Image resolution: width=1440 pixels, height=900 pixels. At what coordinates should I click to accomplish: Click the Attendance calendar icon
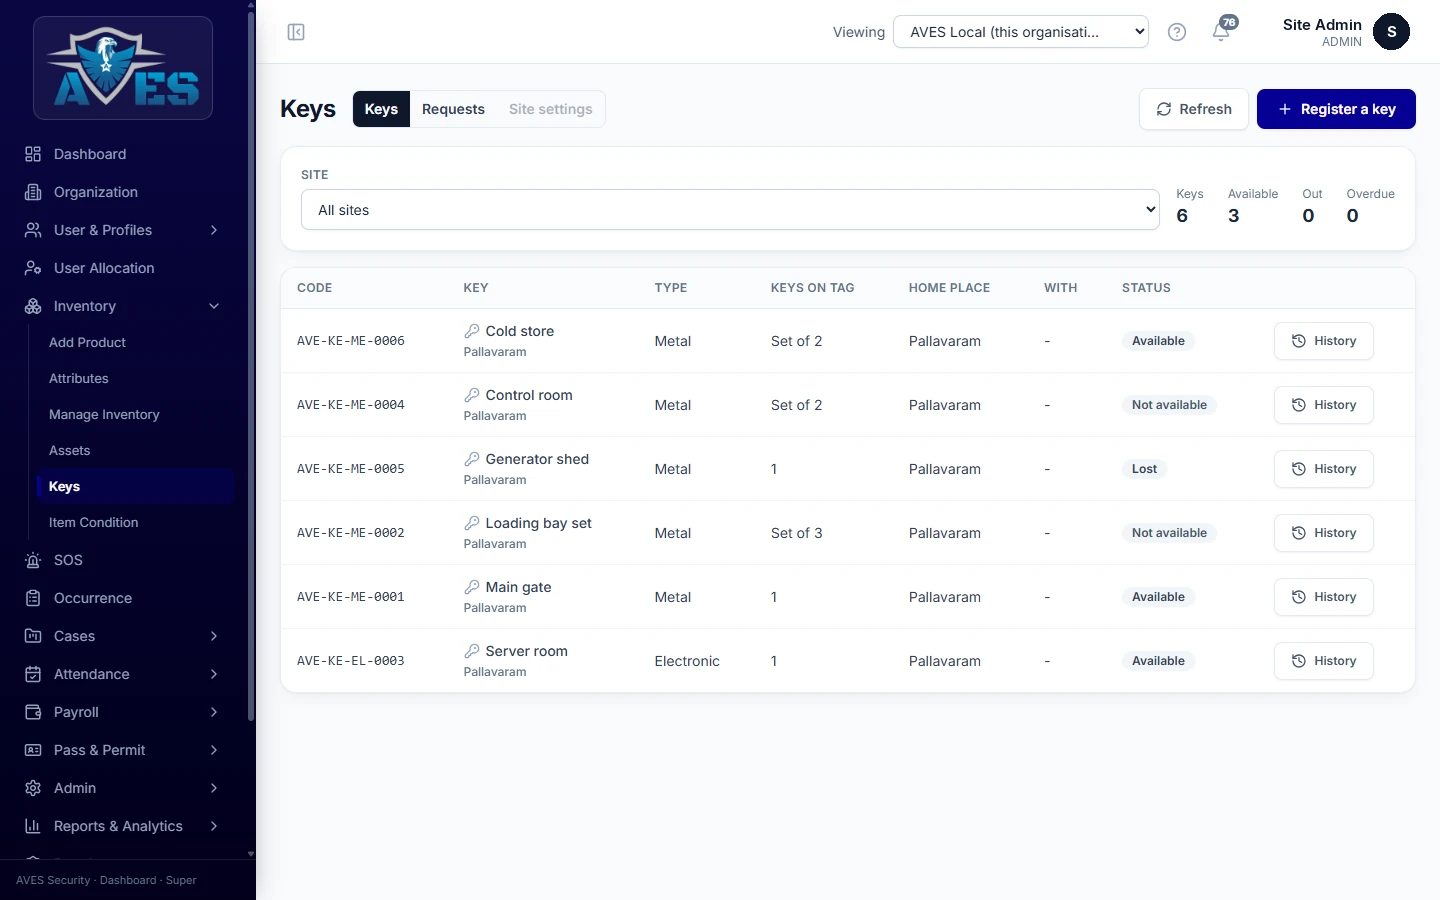click(x=33, y=674)
